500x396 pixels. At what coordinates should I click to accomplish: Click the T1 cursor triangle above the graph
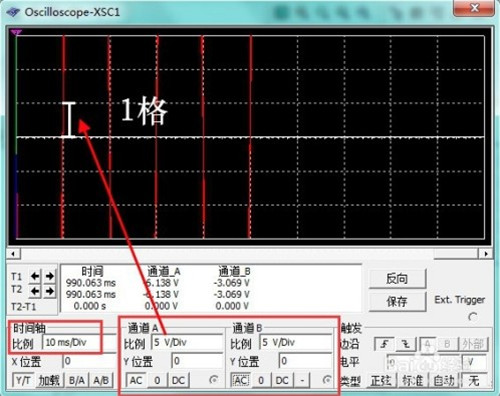pyautogui.click(x=16, y=32)
